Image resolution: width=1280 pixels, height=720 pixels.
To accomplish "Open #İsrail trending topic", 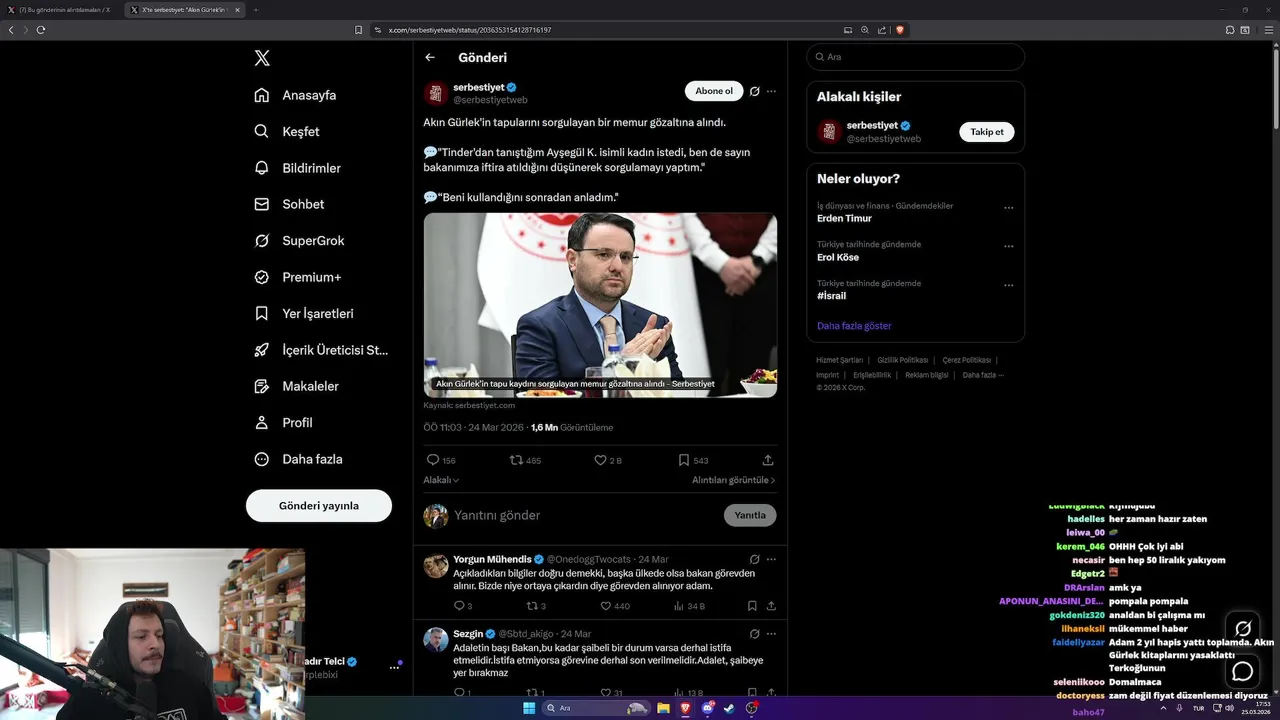I will pos(831,296).
